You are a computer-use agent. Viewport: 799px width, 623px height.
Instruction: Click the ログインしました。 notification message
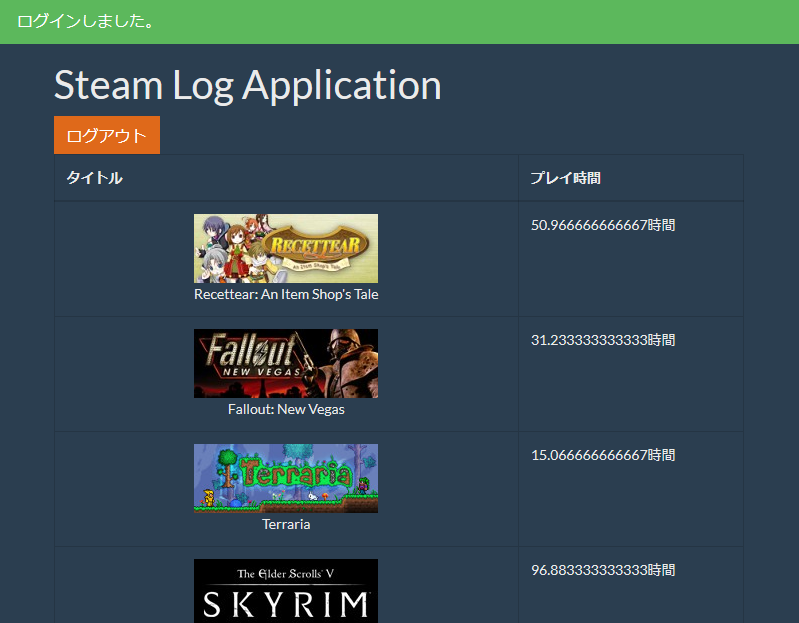tap(86, 21)
